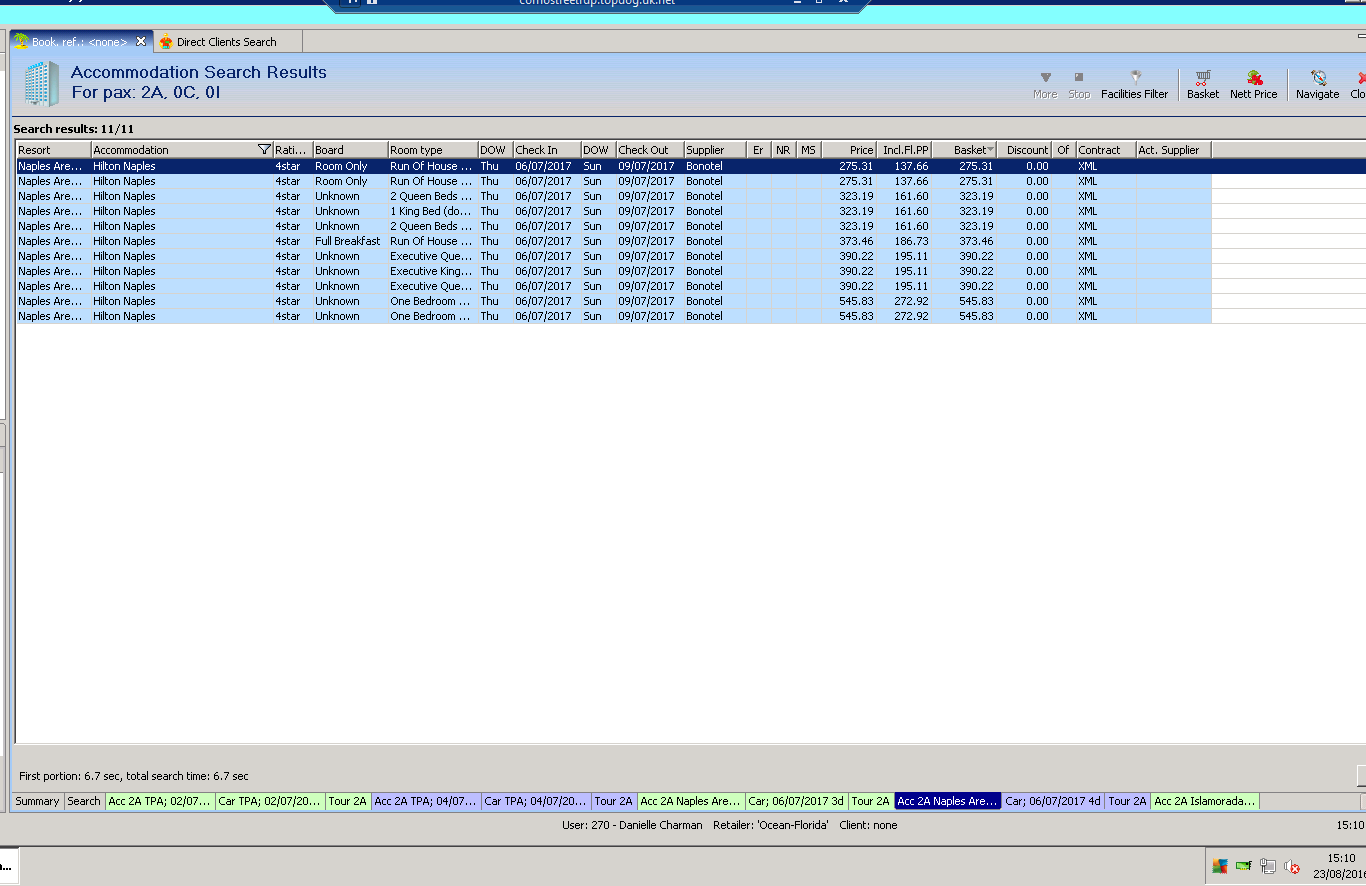Viewport: 1366px width, 886px height.
Task: Sort by the Price column header
Action: [860, 150]
